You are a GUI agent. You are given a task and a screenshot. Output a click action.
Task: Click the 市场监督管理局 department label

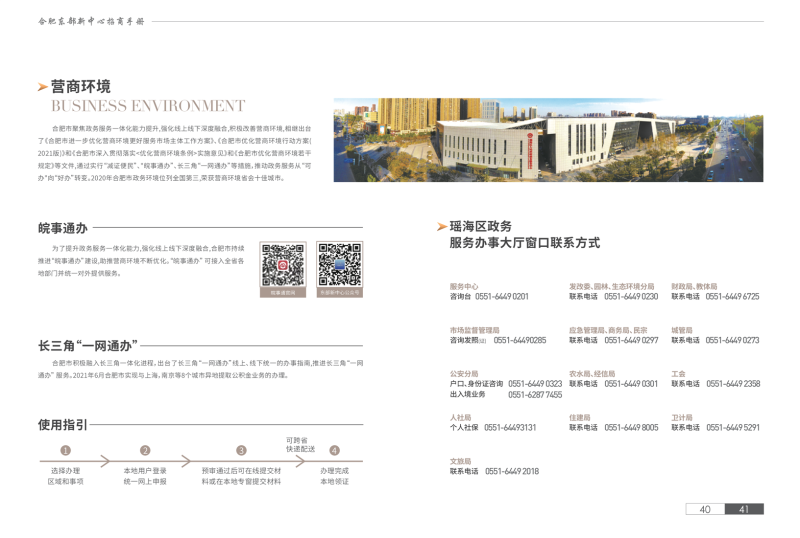point(474,329)
